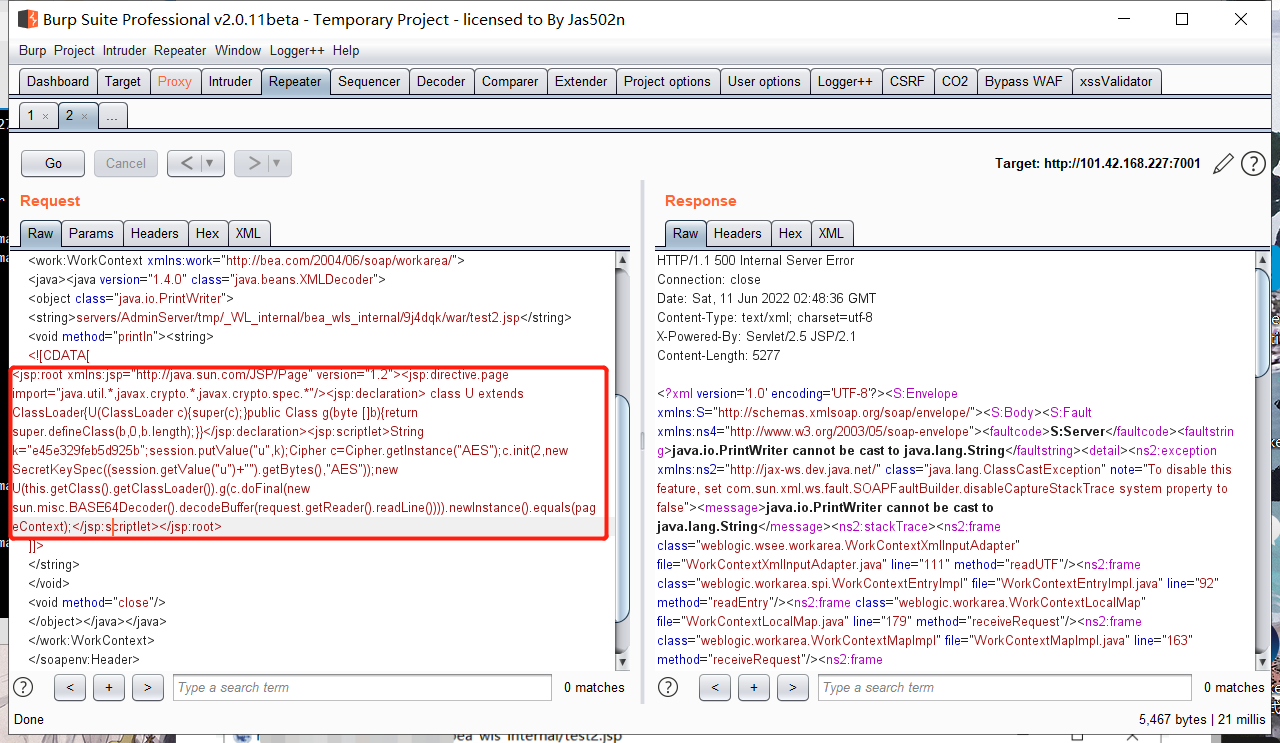Select request XML view tab
Image resolution: width=1280 pixels, height=743 pixels.
coord(248,233)
